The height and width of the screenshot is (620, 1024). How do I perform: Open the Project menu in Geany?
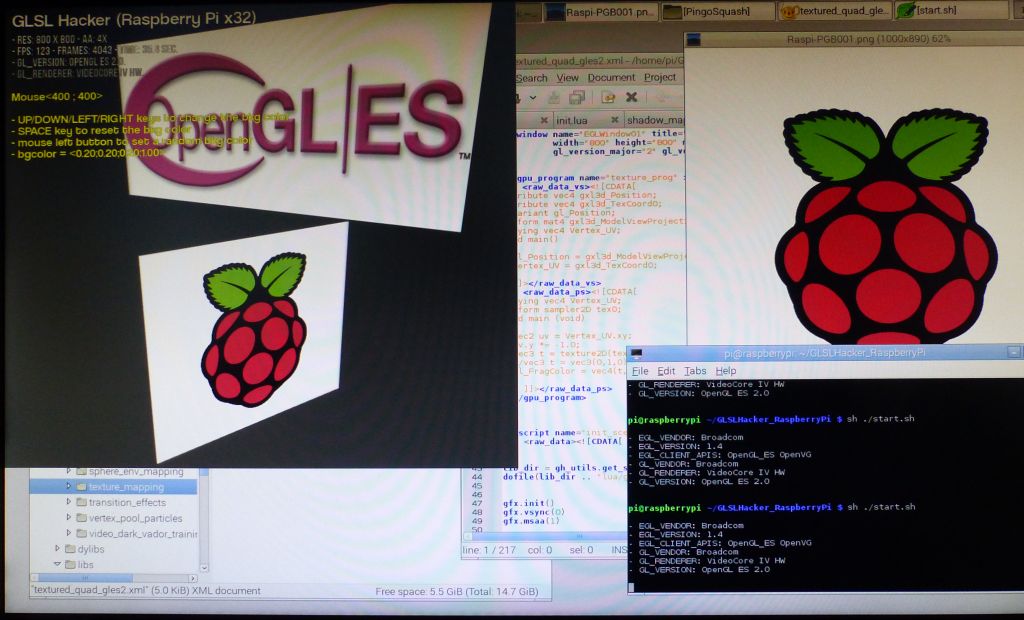pyautogui.click(x=660, y=77)
